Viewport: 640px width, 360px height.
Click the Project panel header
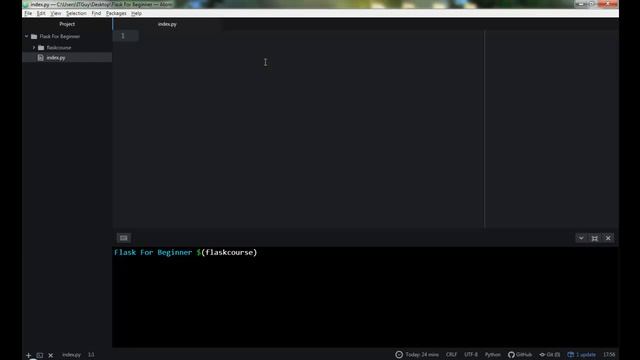(67, 24)
